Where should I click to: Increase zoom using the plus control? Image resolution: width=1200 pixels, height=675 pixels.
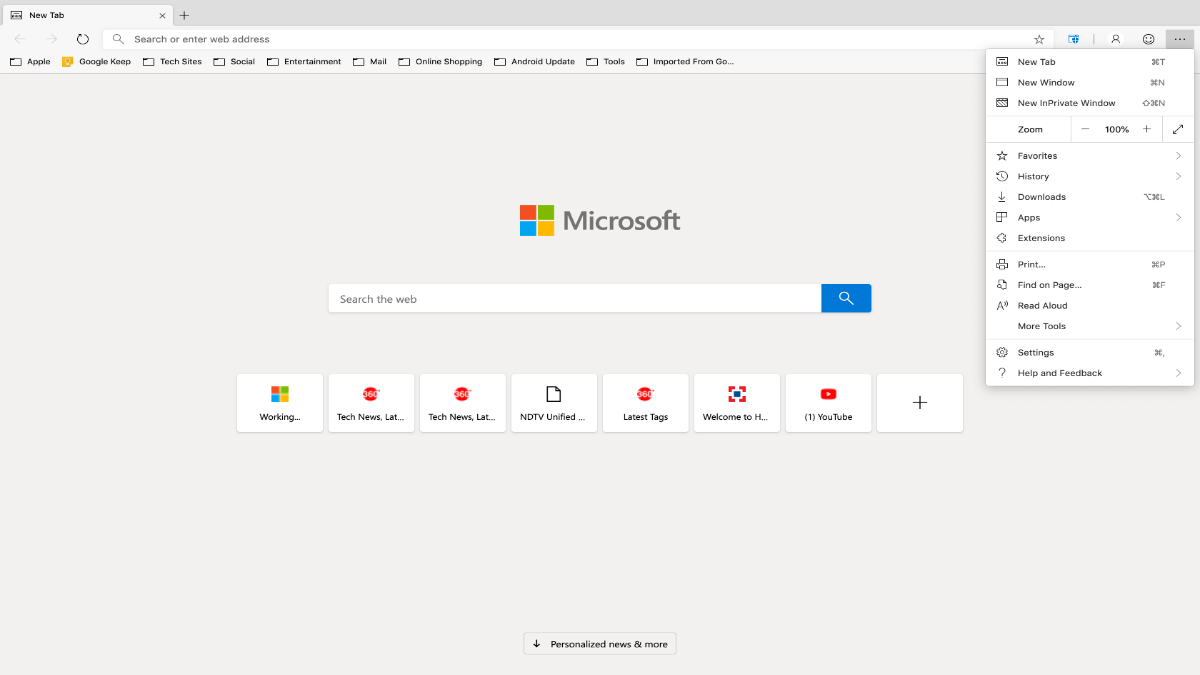click(x=1146, y=128)
